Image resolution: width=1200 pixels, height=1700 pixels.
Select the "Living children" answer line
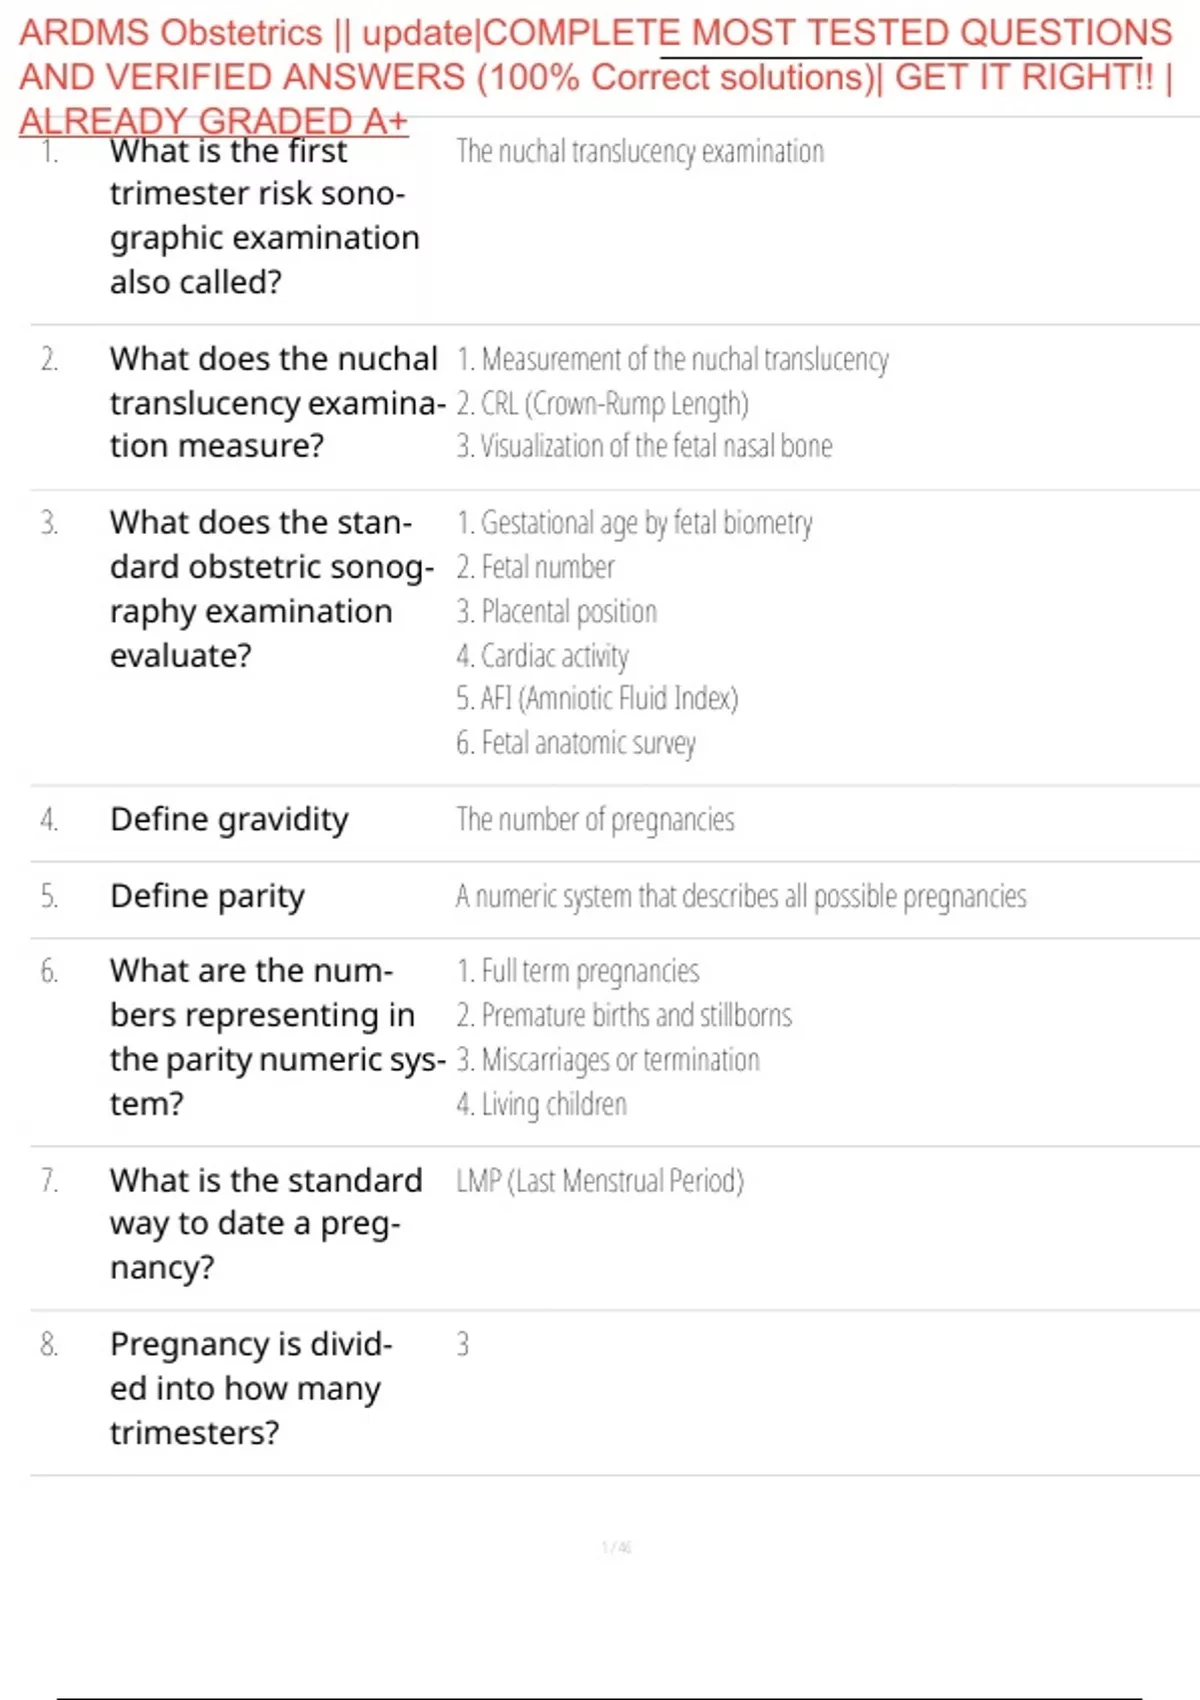(x=541, y=1104)
